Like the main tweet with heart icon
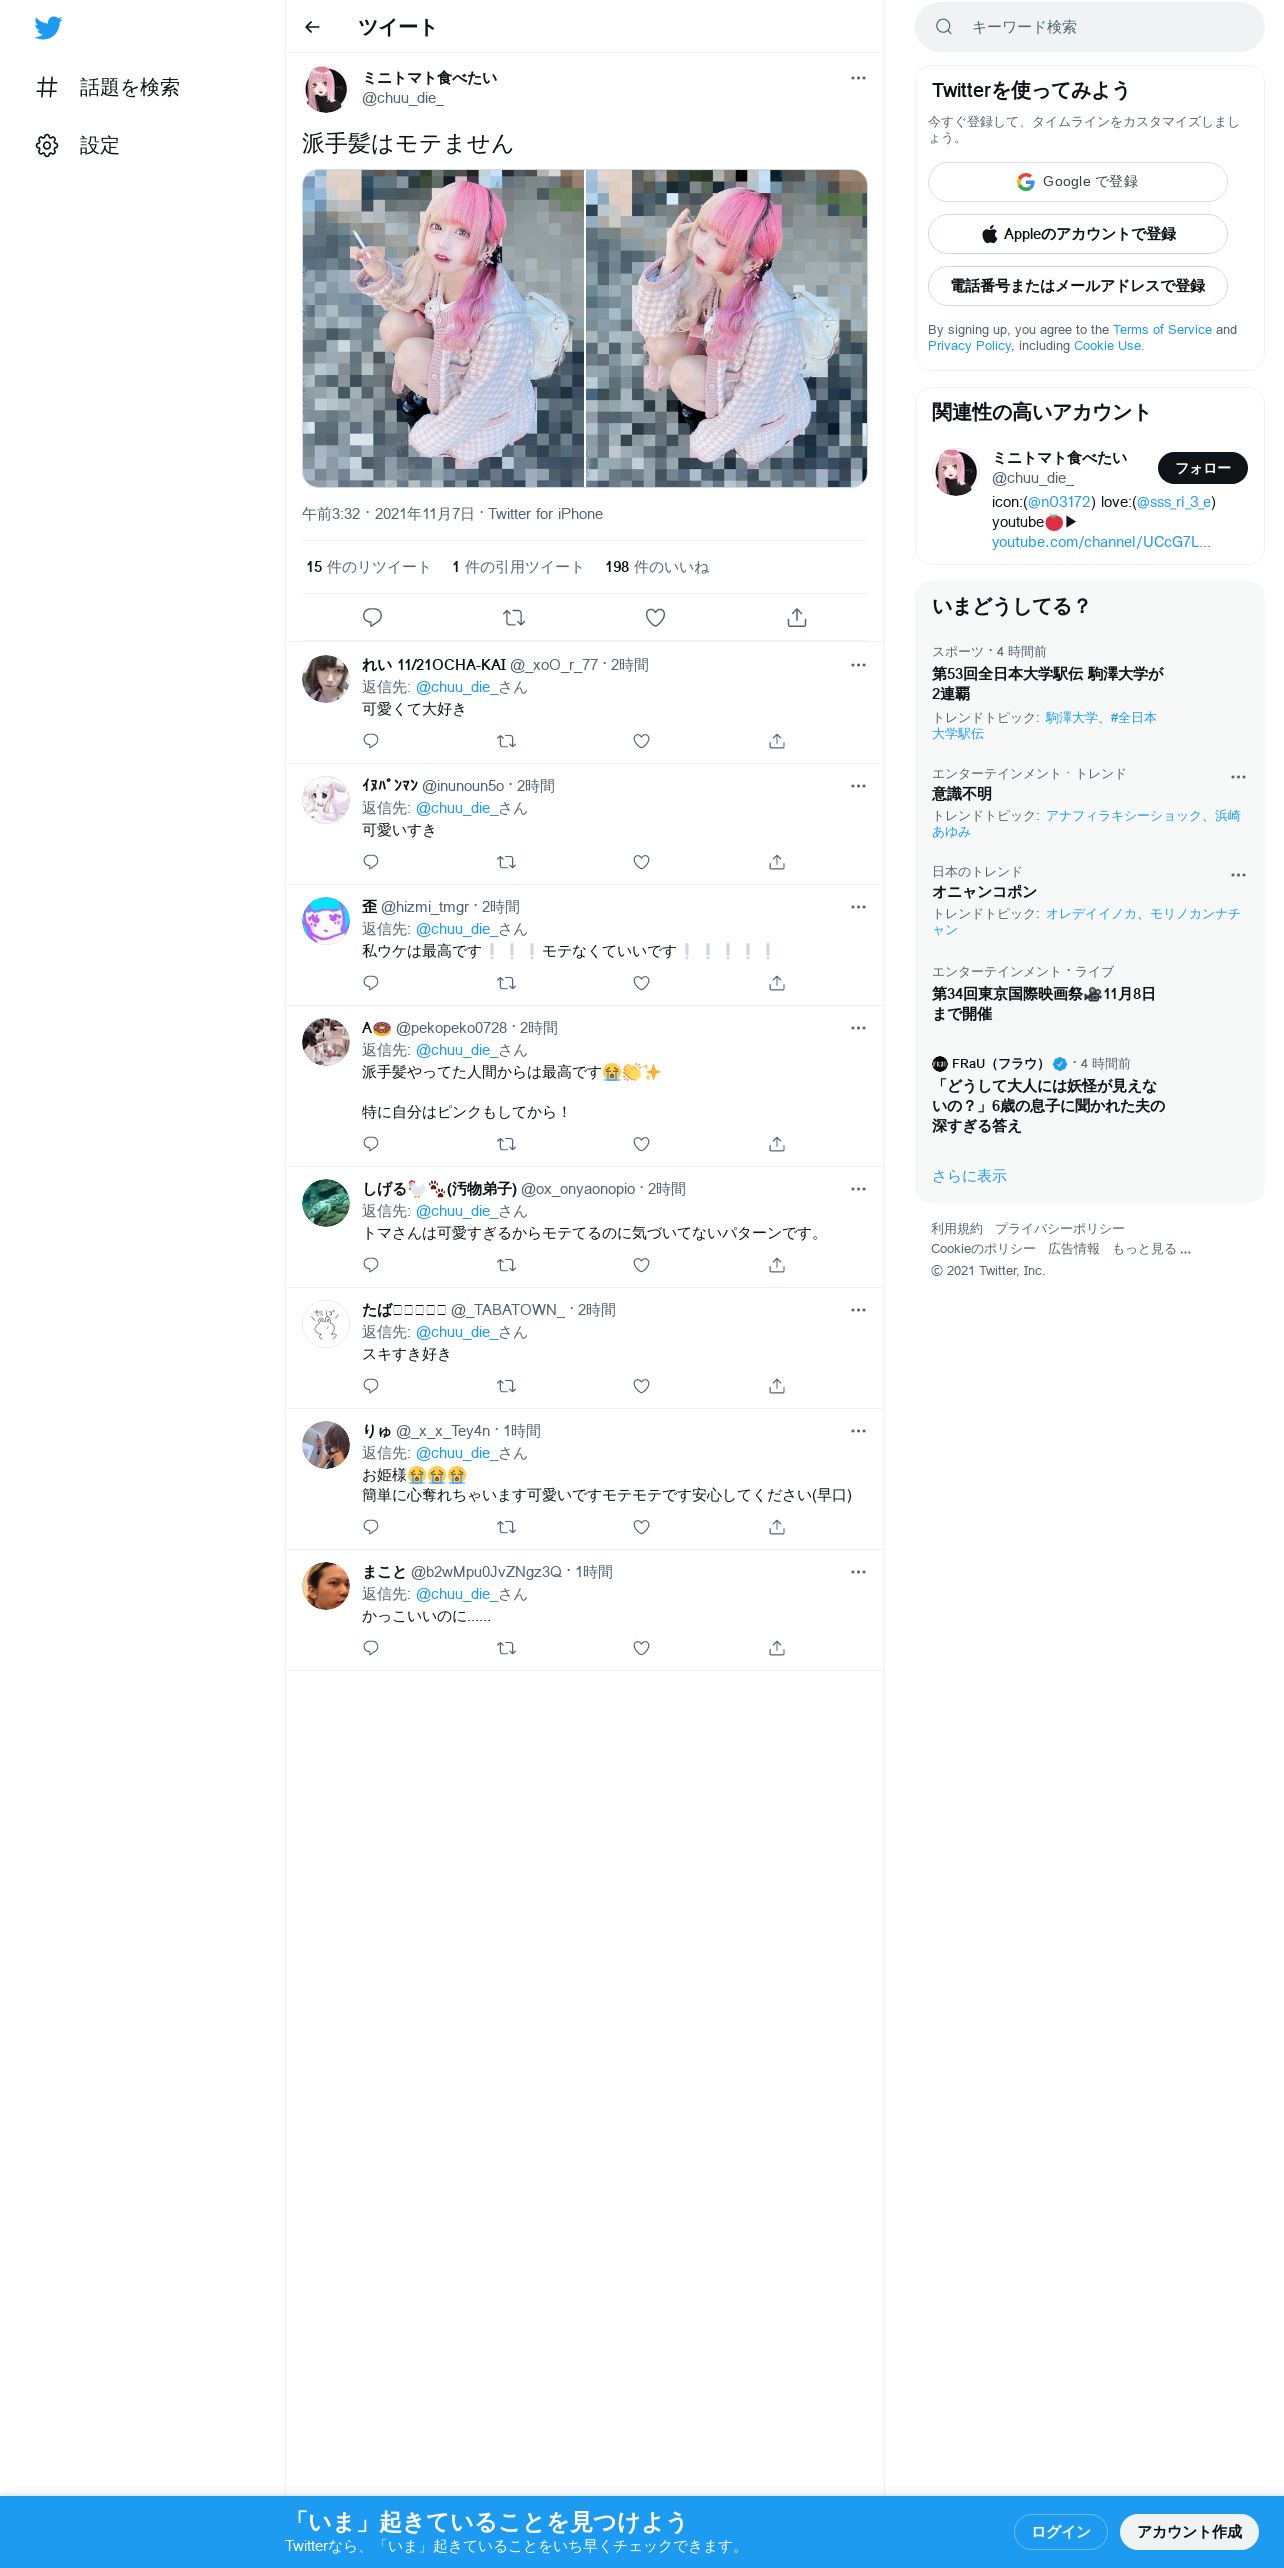Screen dimensions: 1284x2568 click(x=655, y=618)
